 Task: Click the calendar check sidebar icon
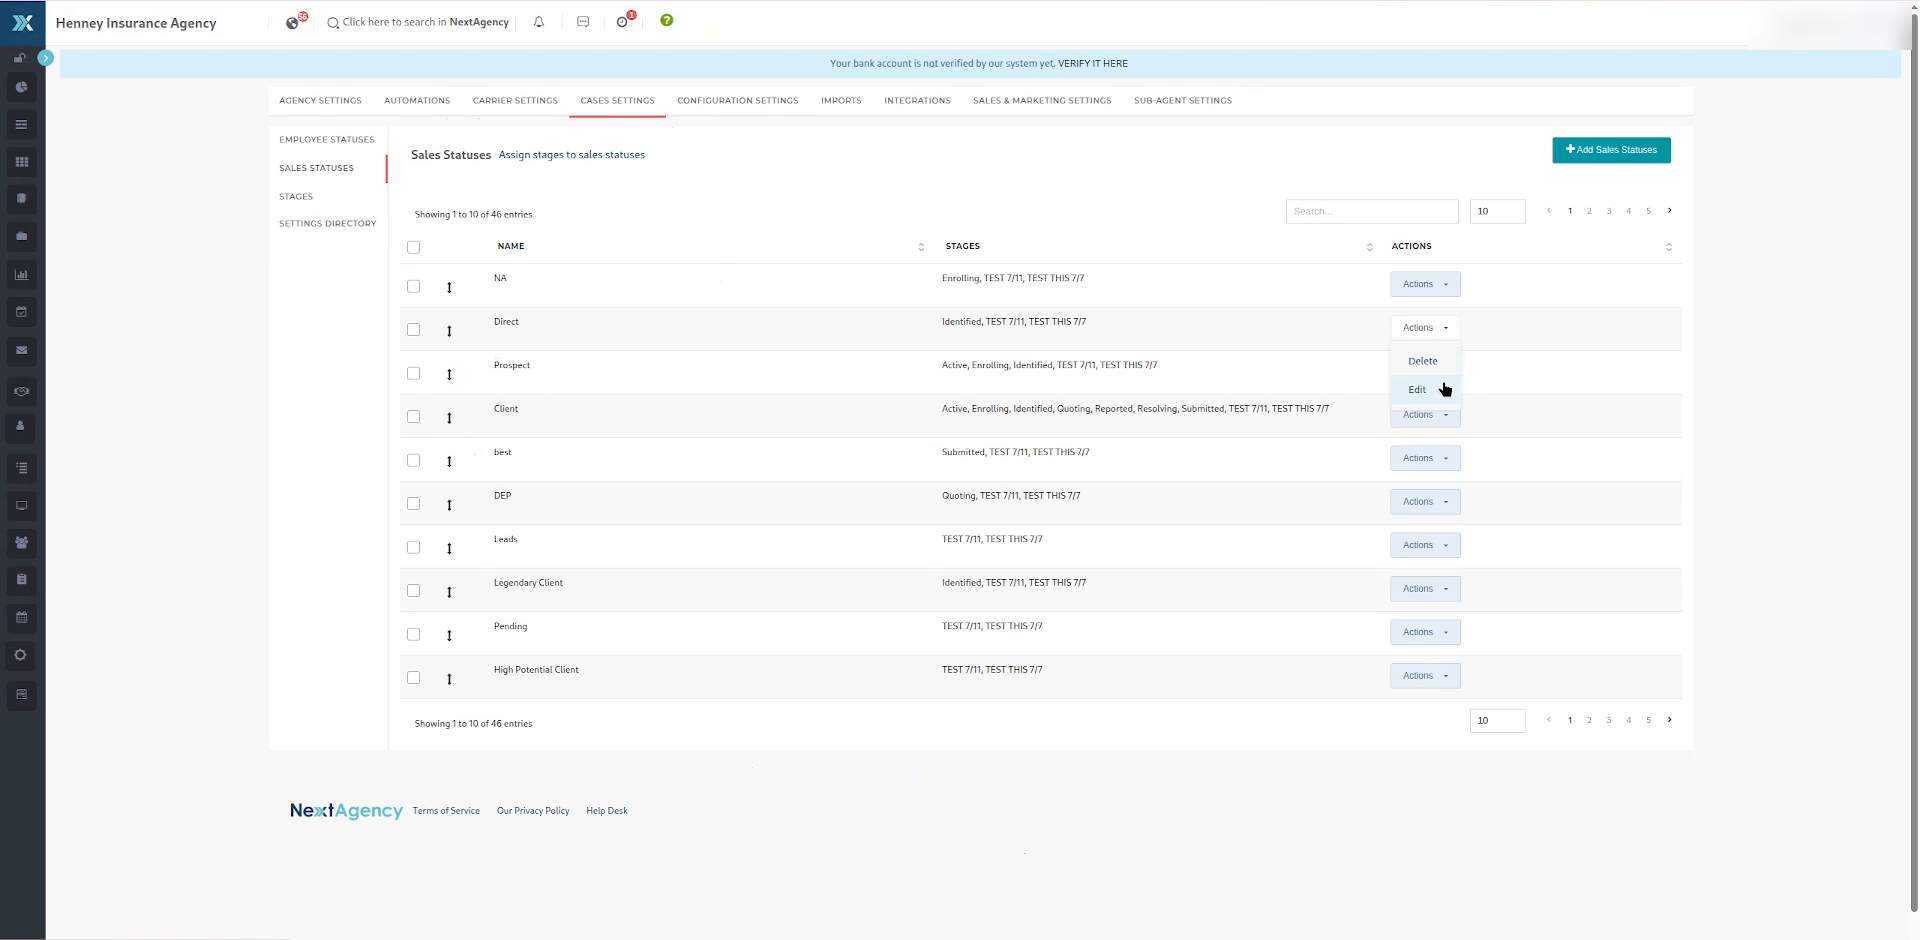click(x=21, y=312)
